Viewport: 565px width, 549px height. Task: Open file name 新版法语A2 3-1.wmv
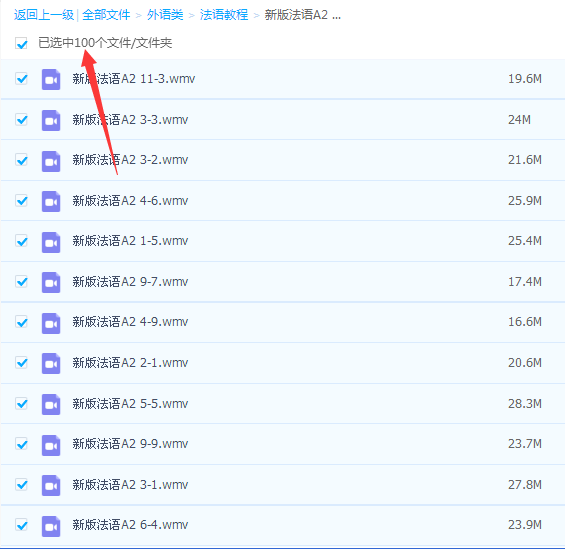pyautogui.click(x=130, y=485)
